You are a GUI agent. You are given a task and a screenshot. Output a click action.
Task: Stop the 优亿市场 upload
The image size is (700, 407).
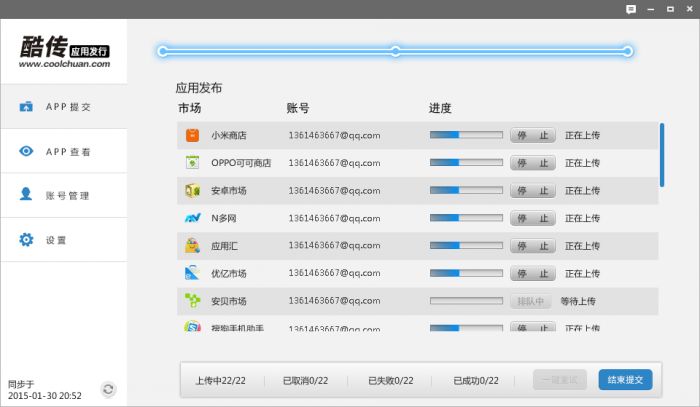533,273
